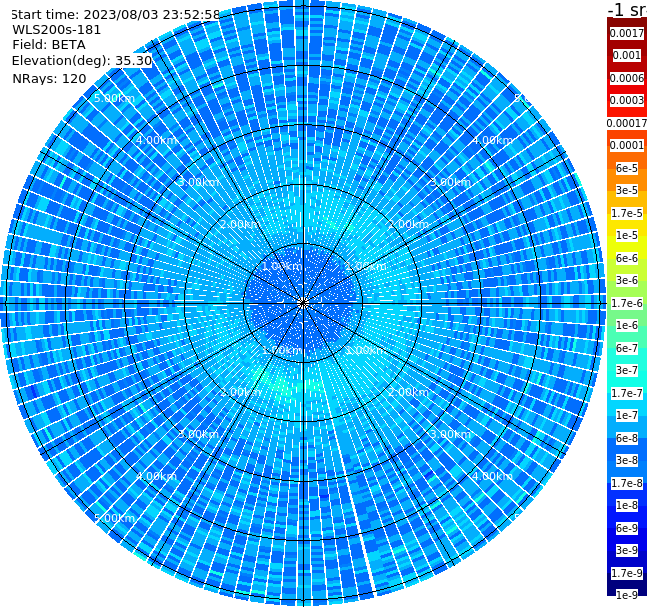The height and width of the screenshot is (607, 647).
Task: Click the 3e-6 colorbar label
Action: tap(627, 280)
